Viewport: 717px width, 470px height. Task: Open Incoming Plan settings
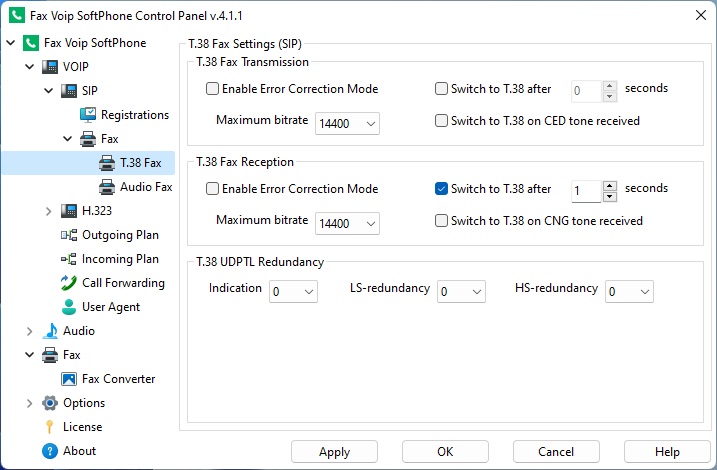[x=120, y=259]
